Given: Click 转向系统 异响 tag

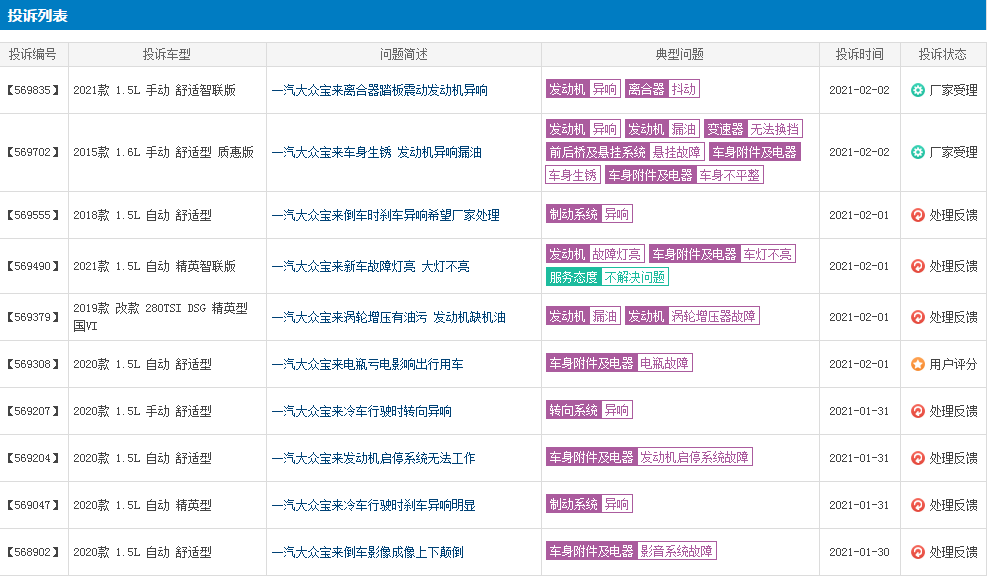Looking at the screenshot, I should [589, 409].
